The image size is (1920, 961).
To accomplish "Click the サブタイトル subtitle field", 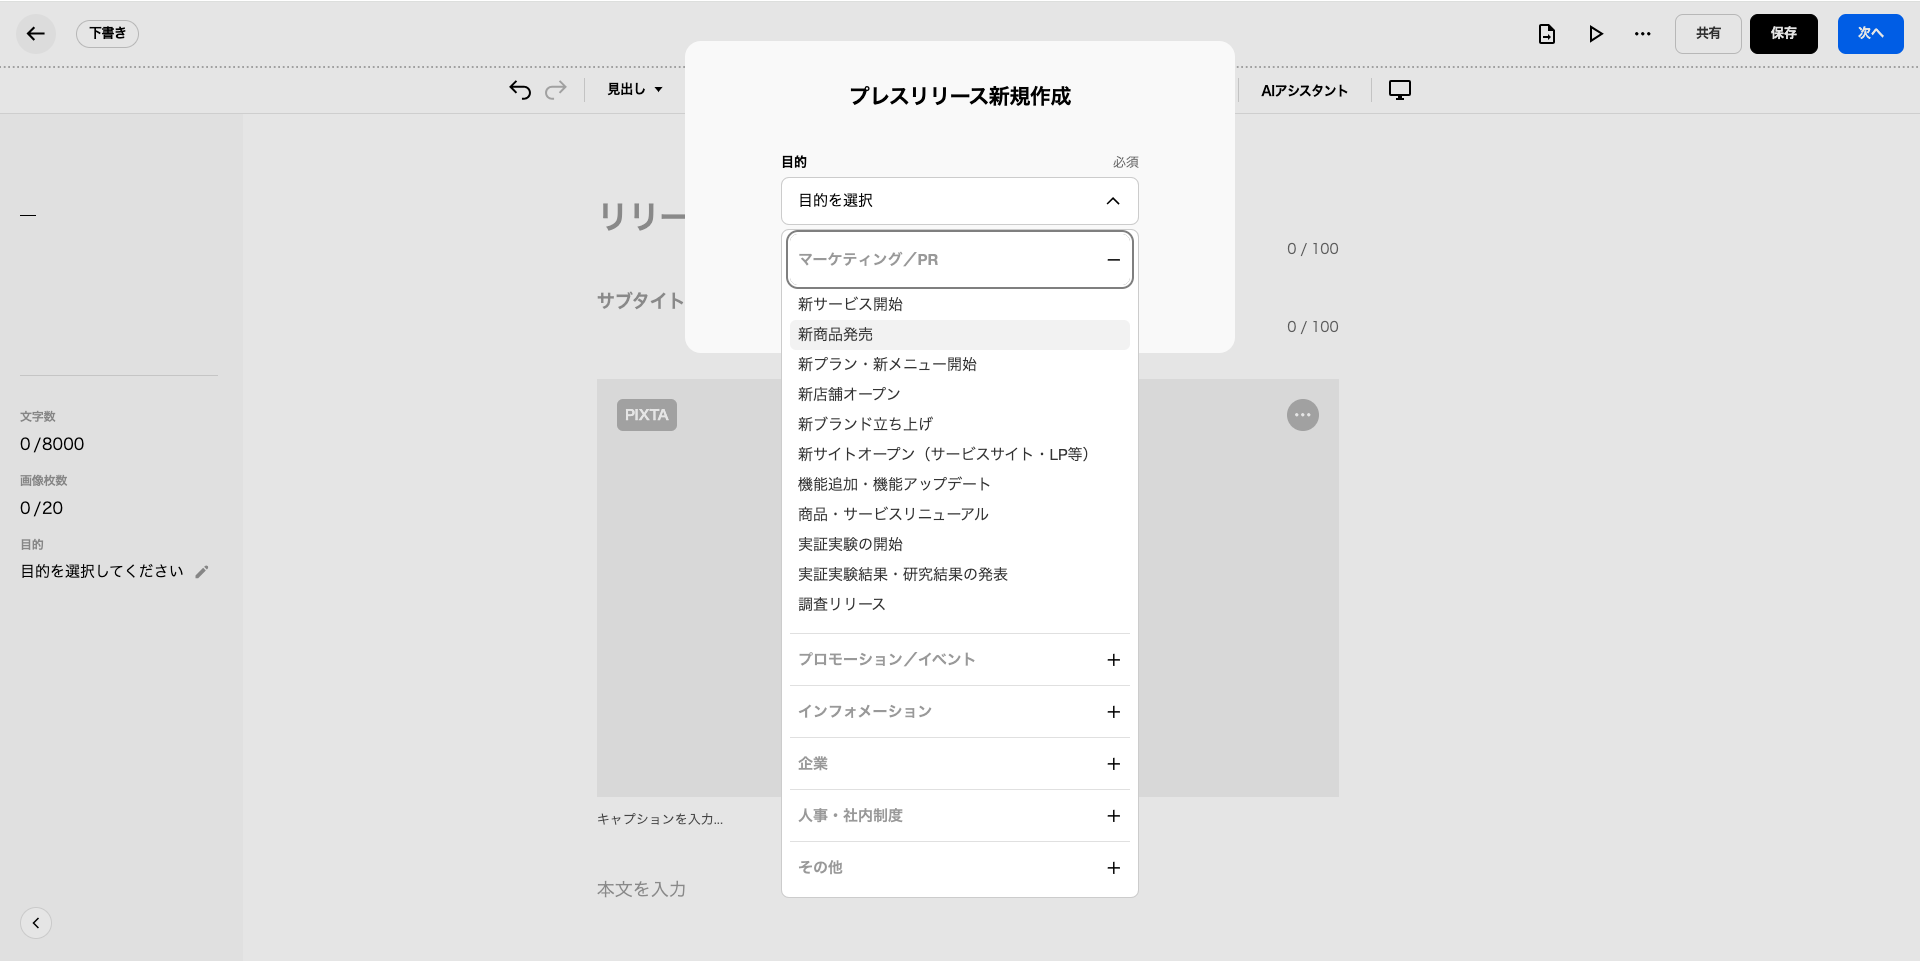I will 640,301.
